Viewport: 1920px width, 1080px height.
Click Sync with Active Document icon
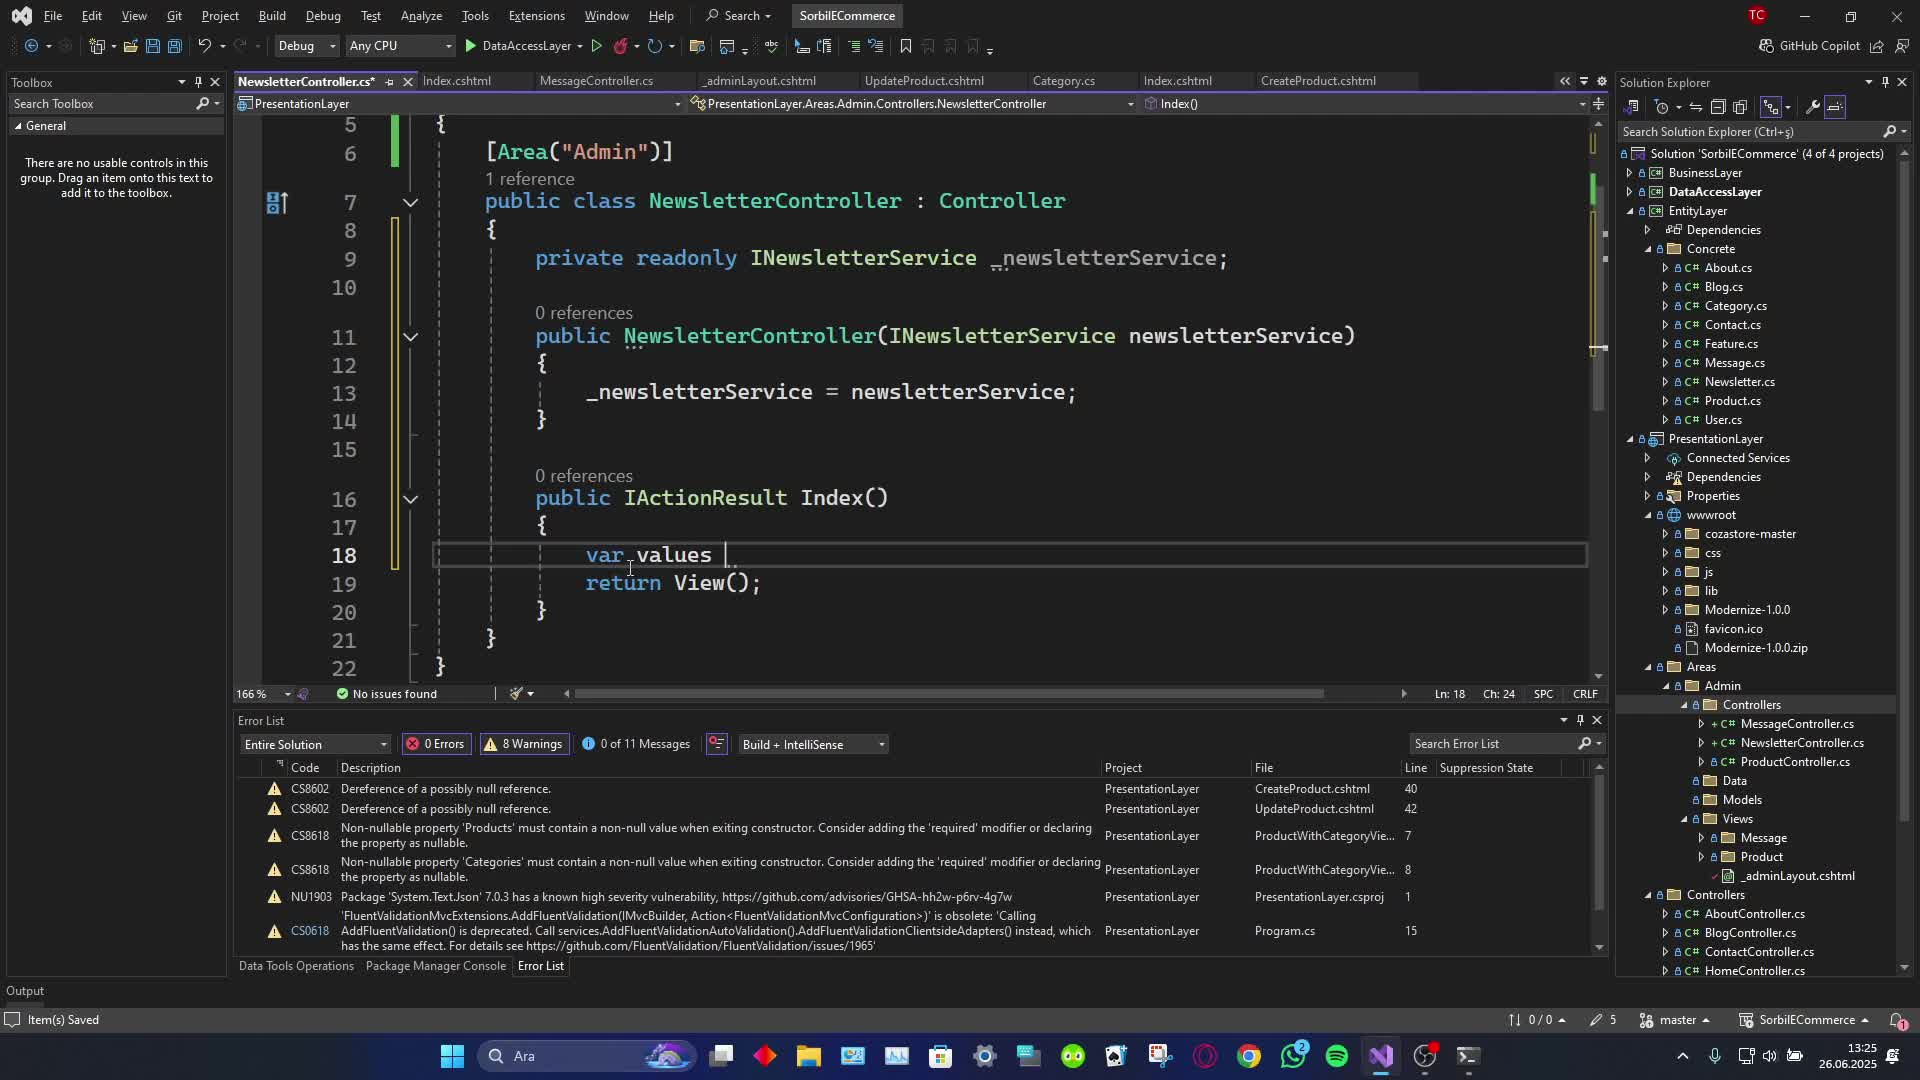(1696, 107)
